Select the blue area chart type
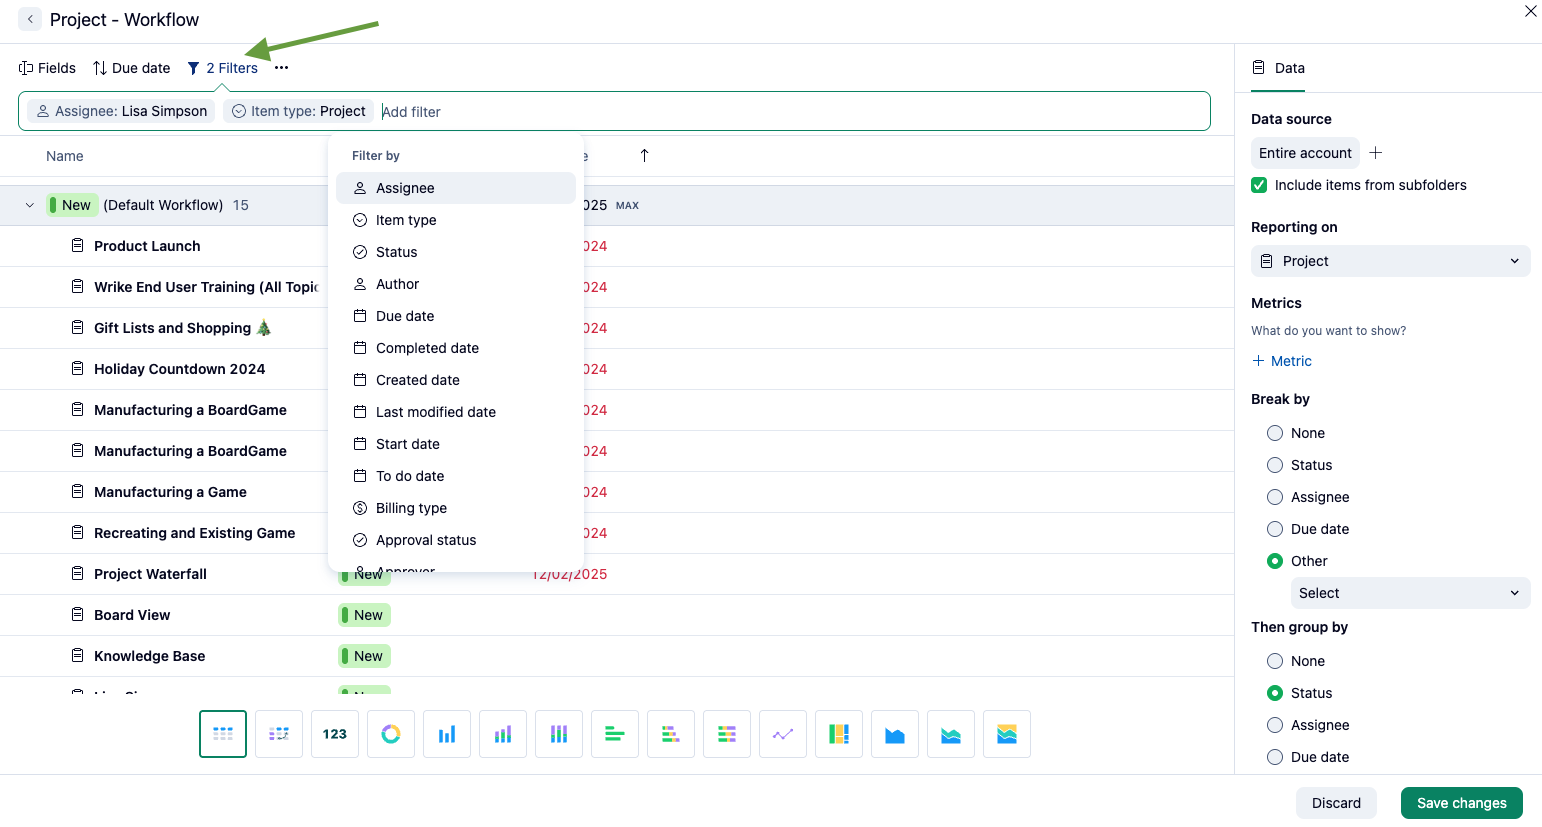Image resolution: width=1542 pixels, height=827 pixels. [895, 734]
